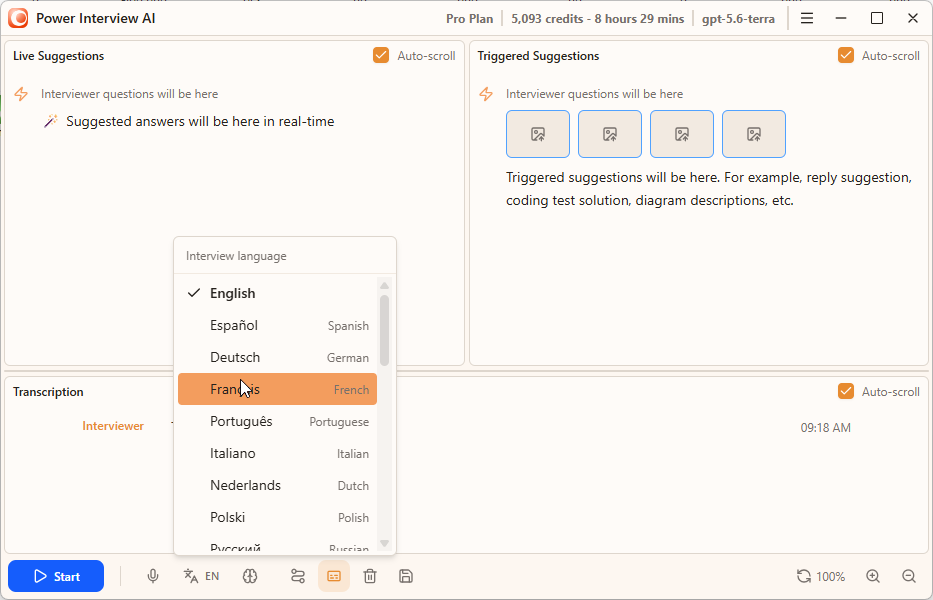
Task: Click lightning icon in Live Suggestions panel
Action: tap(21, 94)
